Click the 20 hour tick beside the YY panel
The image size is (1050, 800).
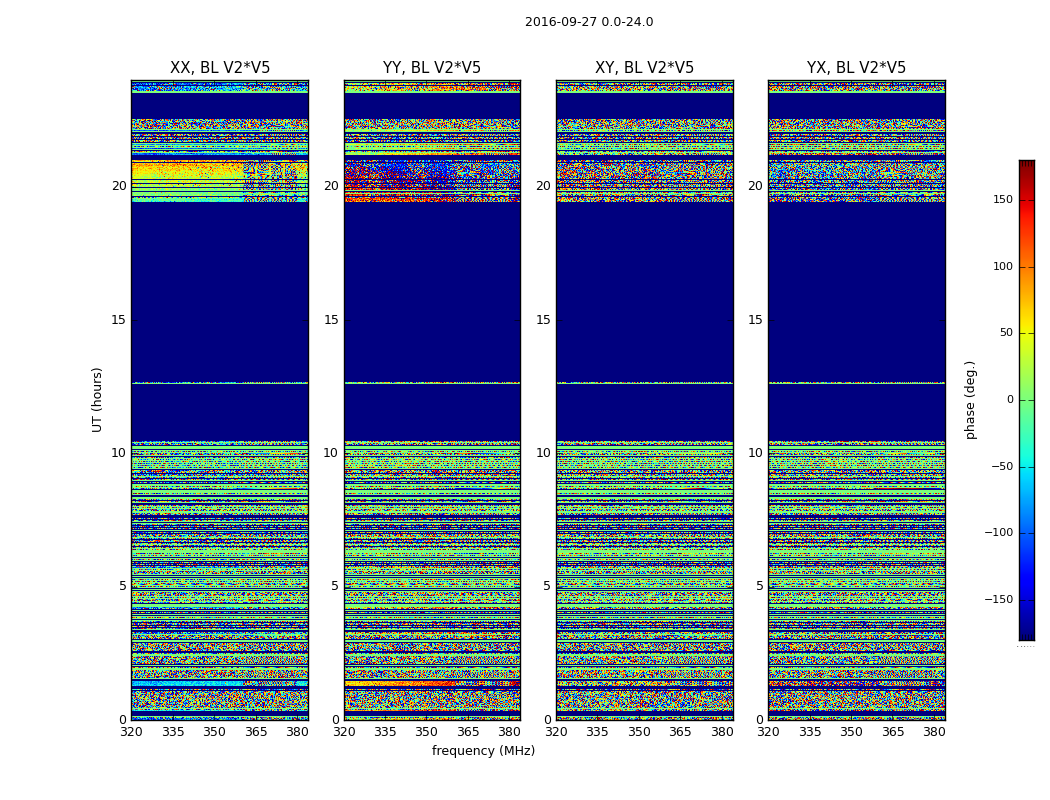pyautogui.click(x=331, y=186)
